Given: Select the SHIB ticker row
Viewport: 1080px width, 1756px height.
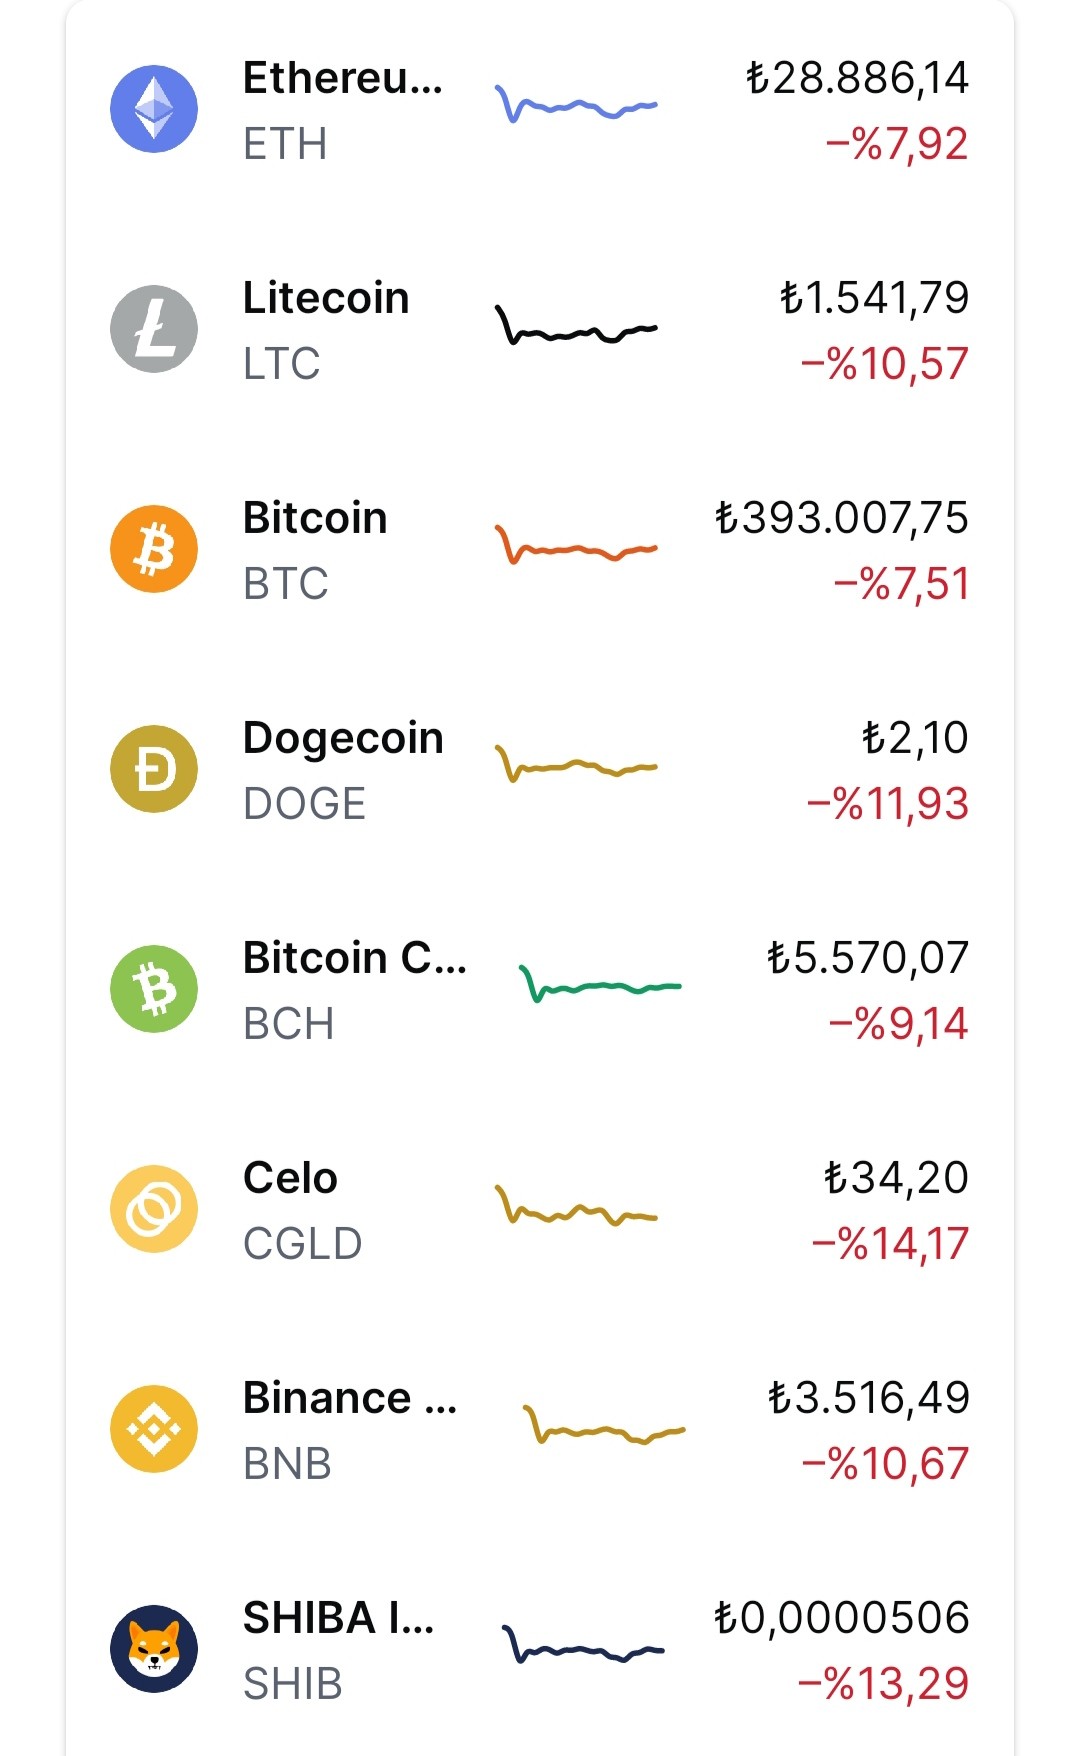Looking at the screenshot, I should pos(540,1649).
